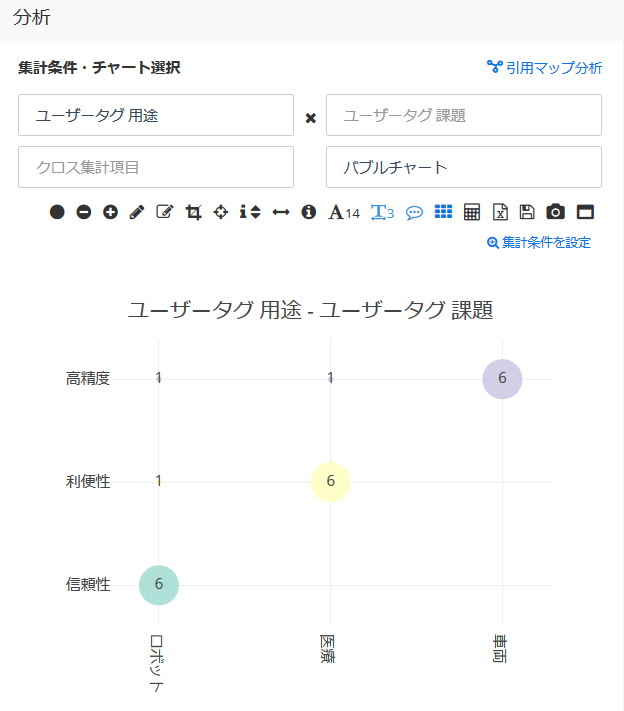This screenshot has height=711, width=624.
Task: Toggle the T3 text size icon
Action: coord(383,212)
